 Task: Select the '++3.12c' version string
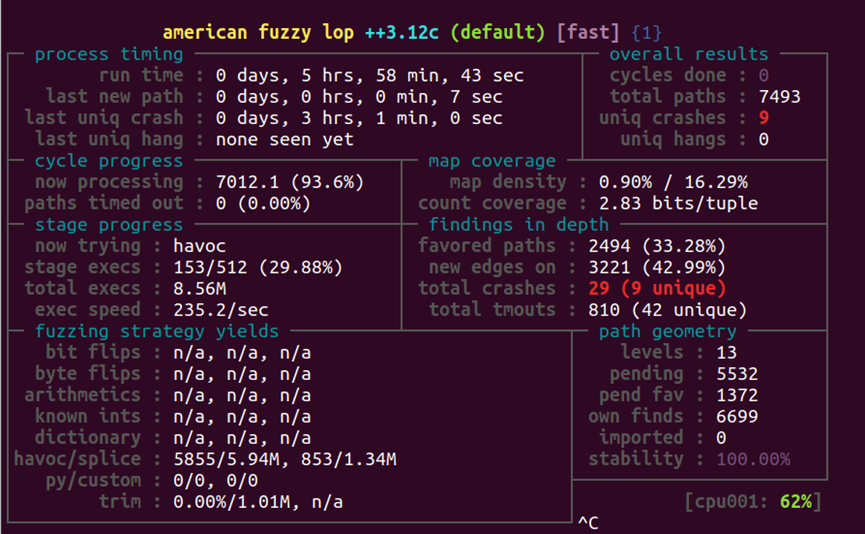[402, 33]
